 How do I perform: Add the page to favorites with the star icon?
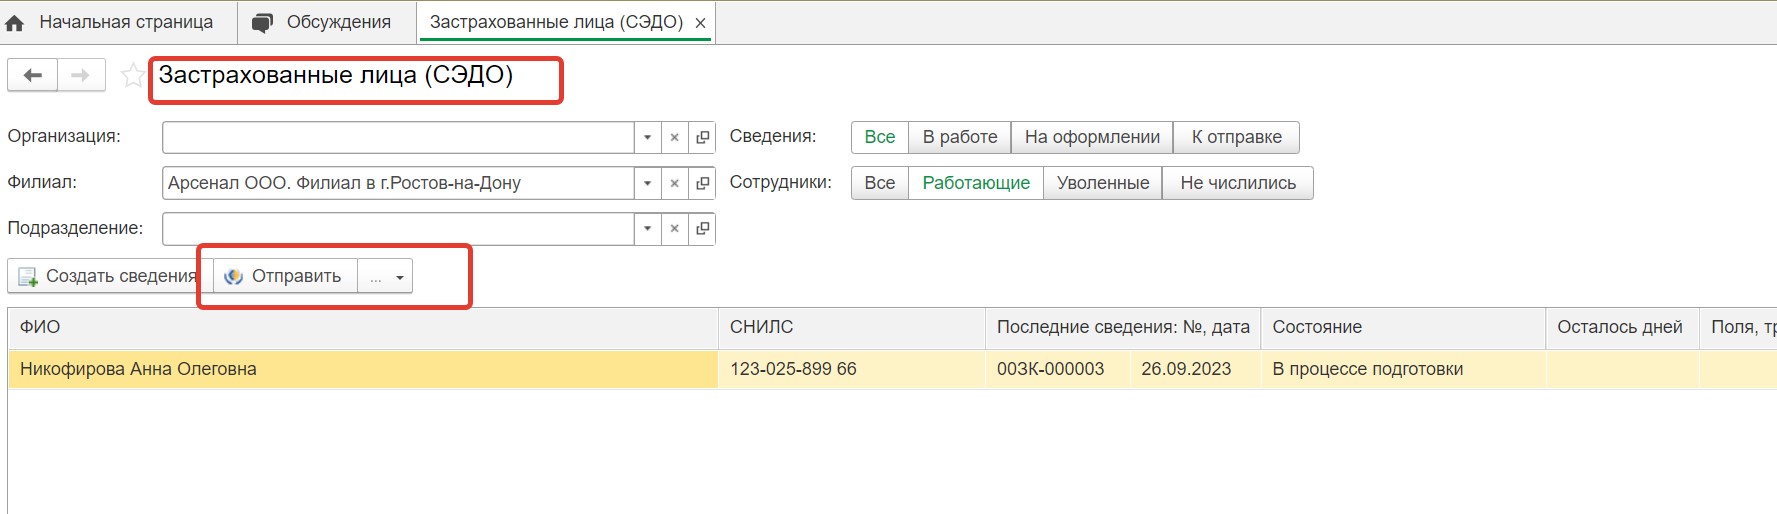pos(132,75)
